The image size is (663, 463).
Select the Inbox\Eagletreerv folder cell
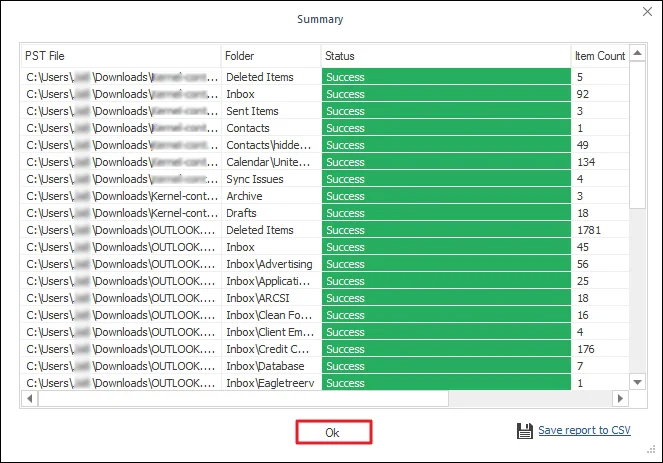[x=271, y=383]
